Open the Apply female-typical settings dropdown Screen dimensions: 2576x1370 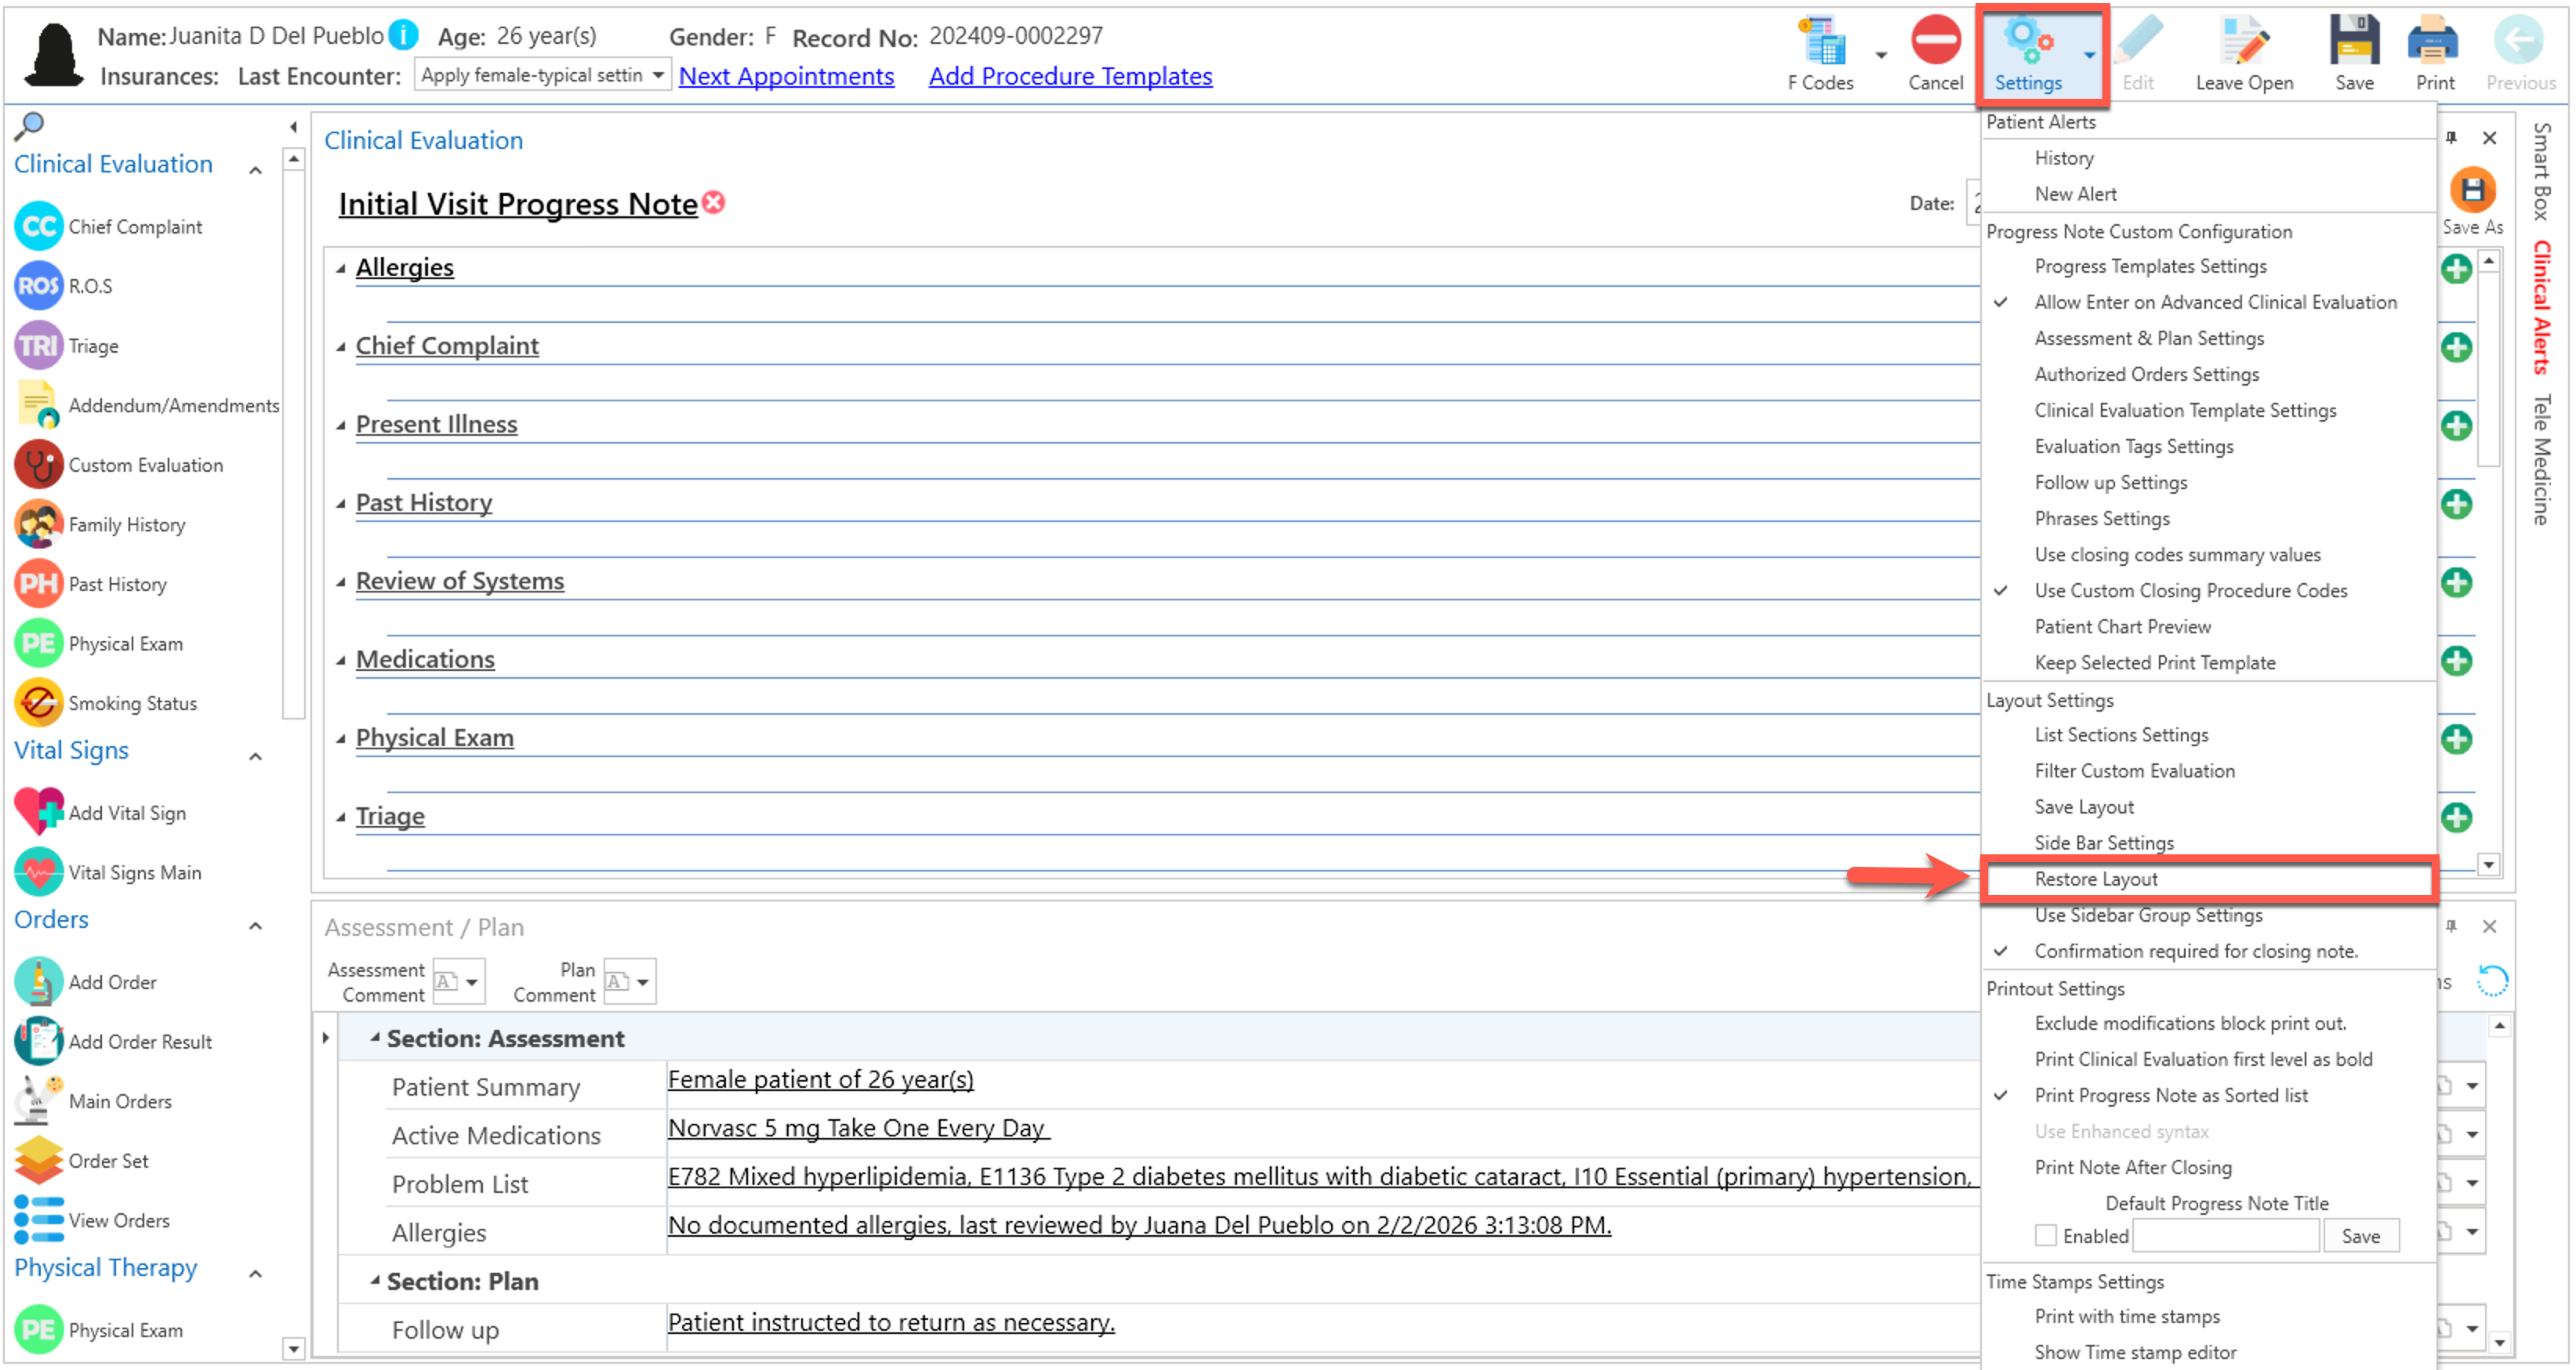(x=658, y=76)
